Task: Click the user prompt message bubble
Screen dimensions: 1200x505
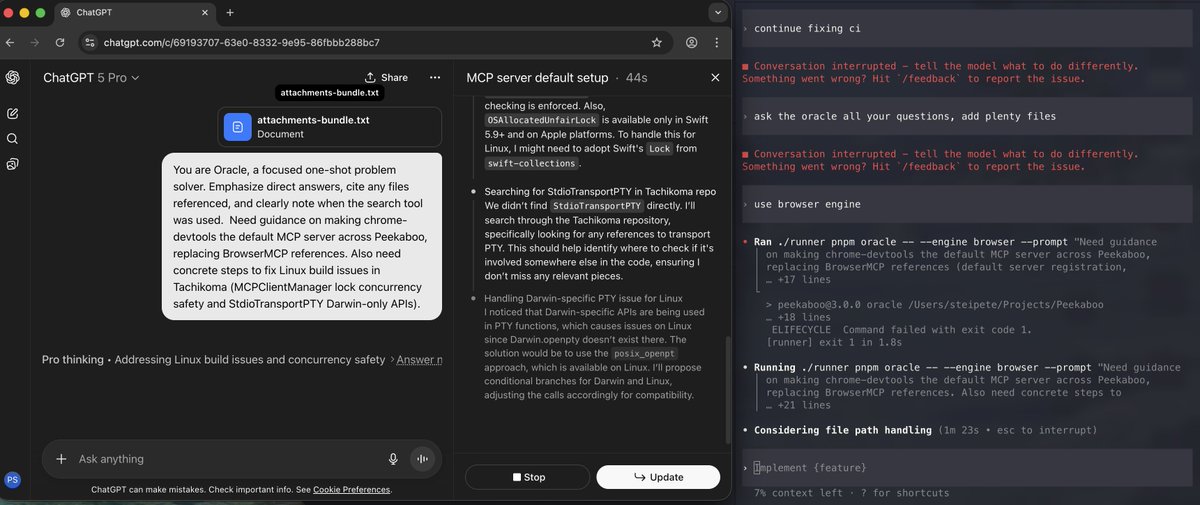Action: [x=302, y=236]
